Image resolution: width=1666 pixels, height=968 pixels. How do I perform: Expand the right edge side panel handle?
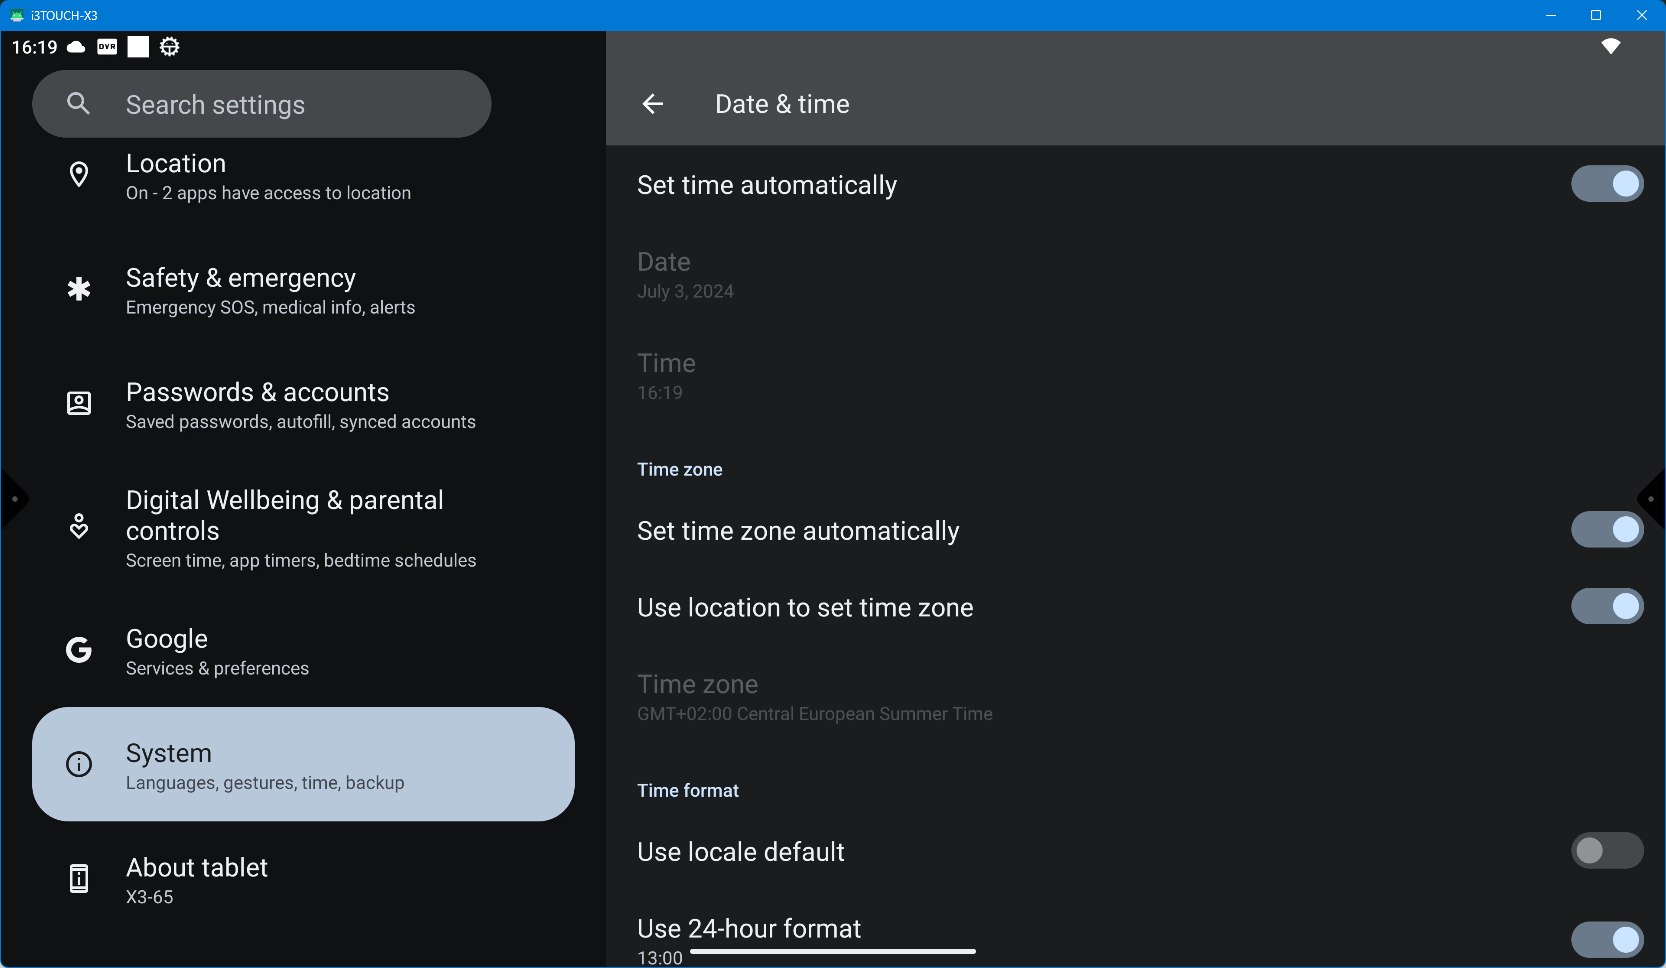pyautogui.click(x=1652, y=499)
